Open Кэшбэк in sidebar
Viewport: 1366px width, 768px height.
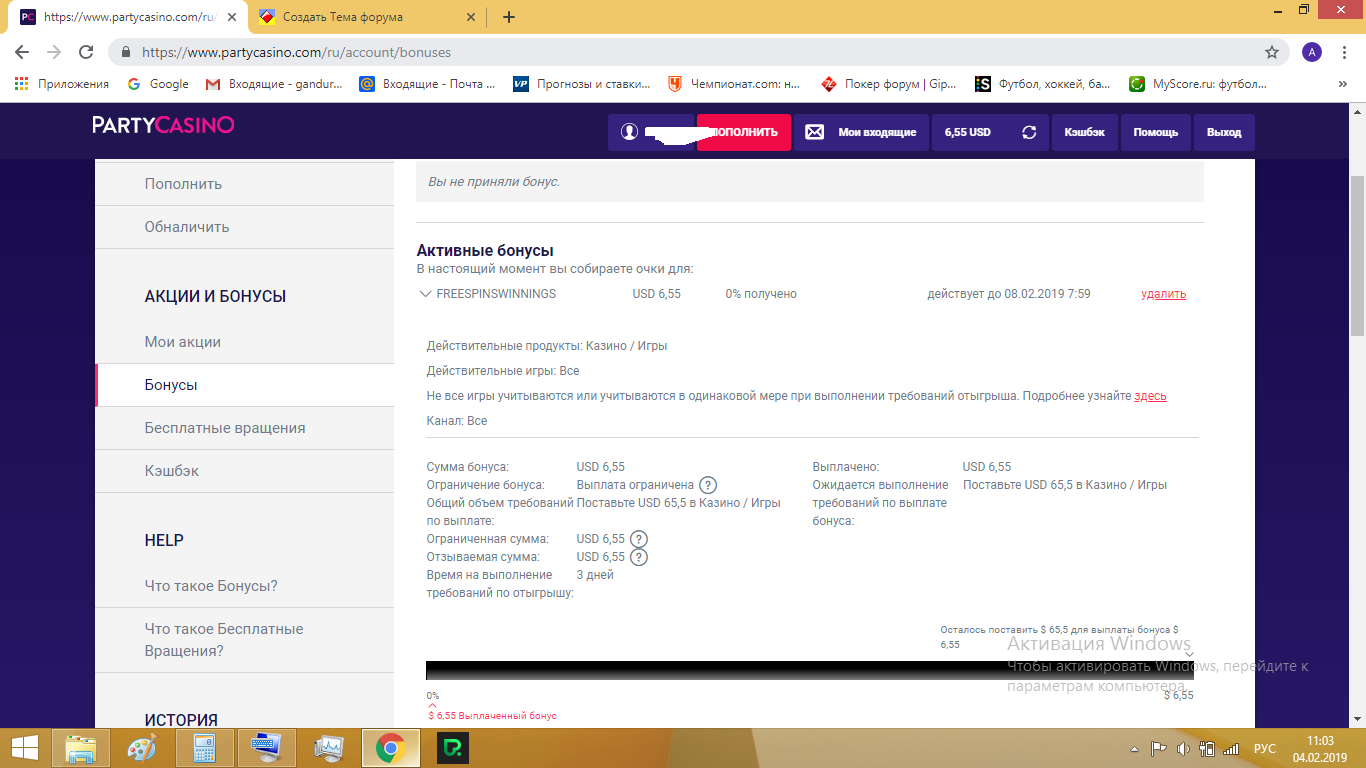(244, 471)
